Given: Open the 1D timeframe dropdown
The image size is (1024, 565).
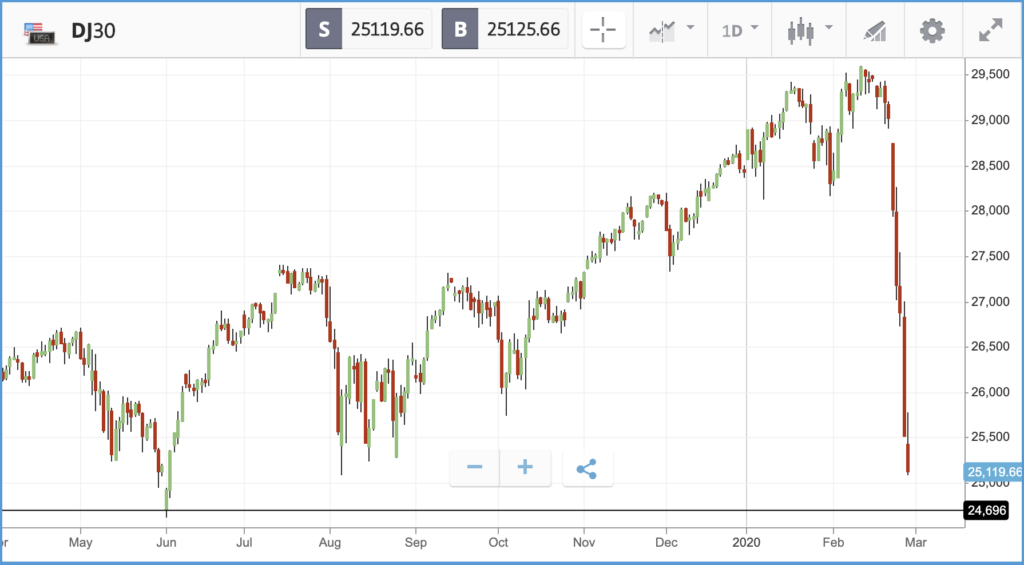Looking at the screenshot, I should tap(740, 30).
